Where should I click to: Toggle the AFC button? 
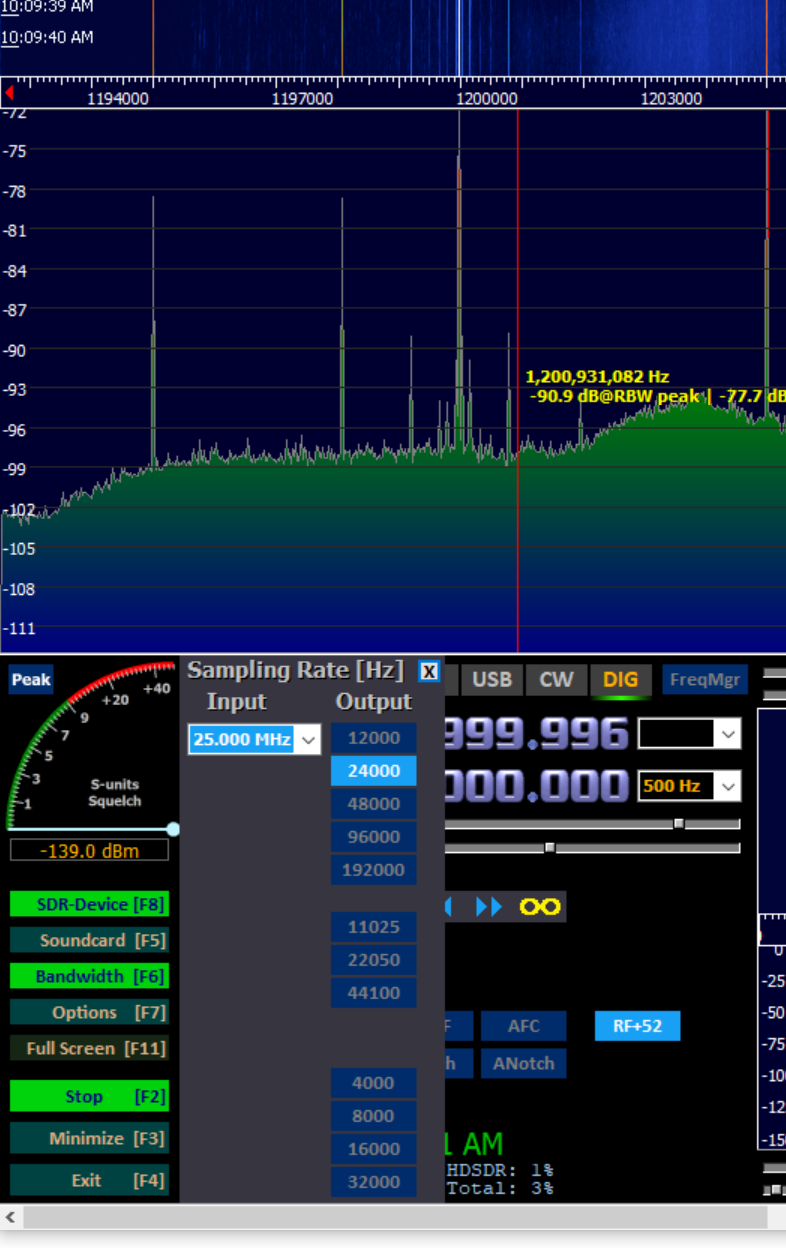pyautogui.click(x=523, y=1026)
